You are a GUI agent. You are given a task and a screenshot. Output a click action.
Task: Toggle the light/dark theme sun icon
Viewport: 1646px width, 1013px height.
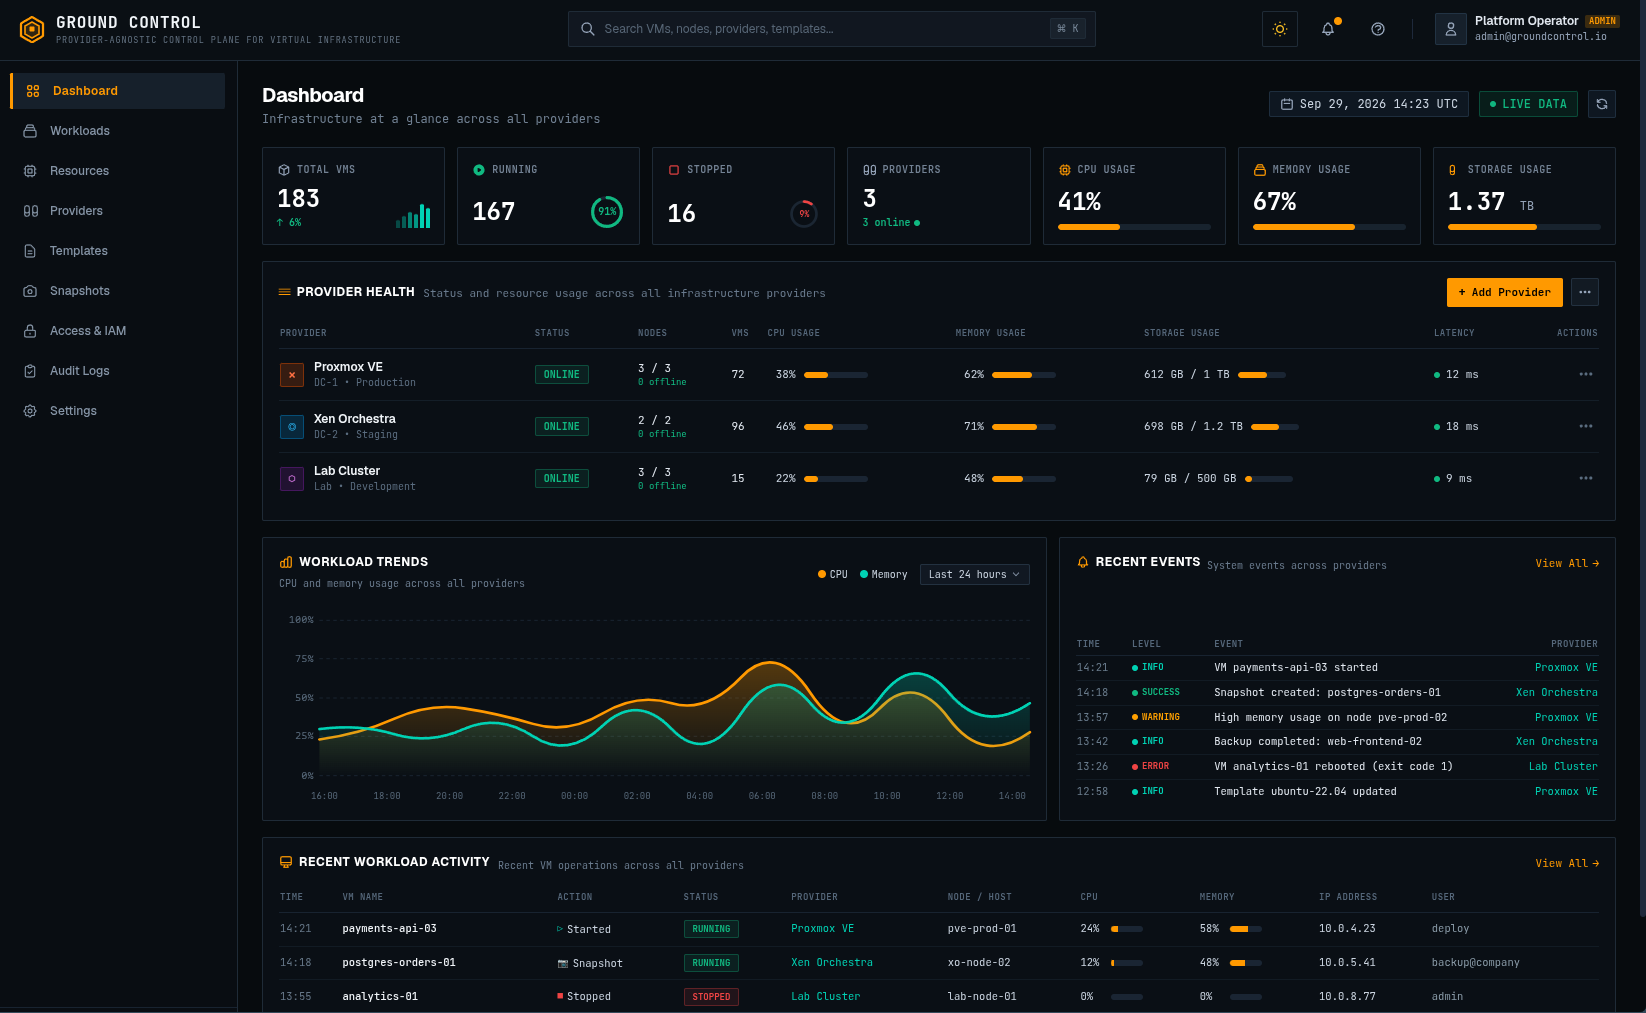[x=1279, y=29]
